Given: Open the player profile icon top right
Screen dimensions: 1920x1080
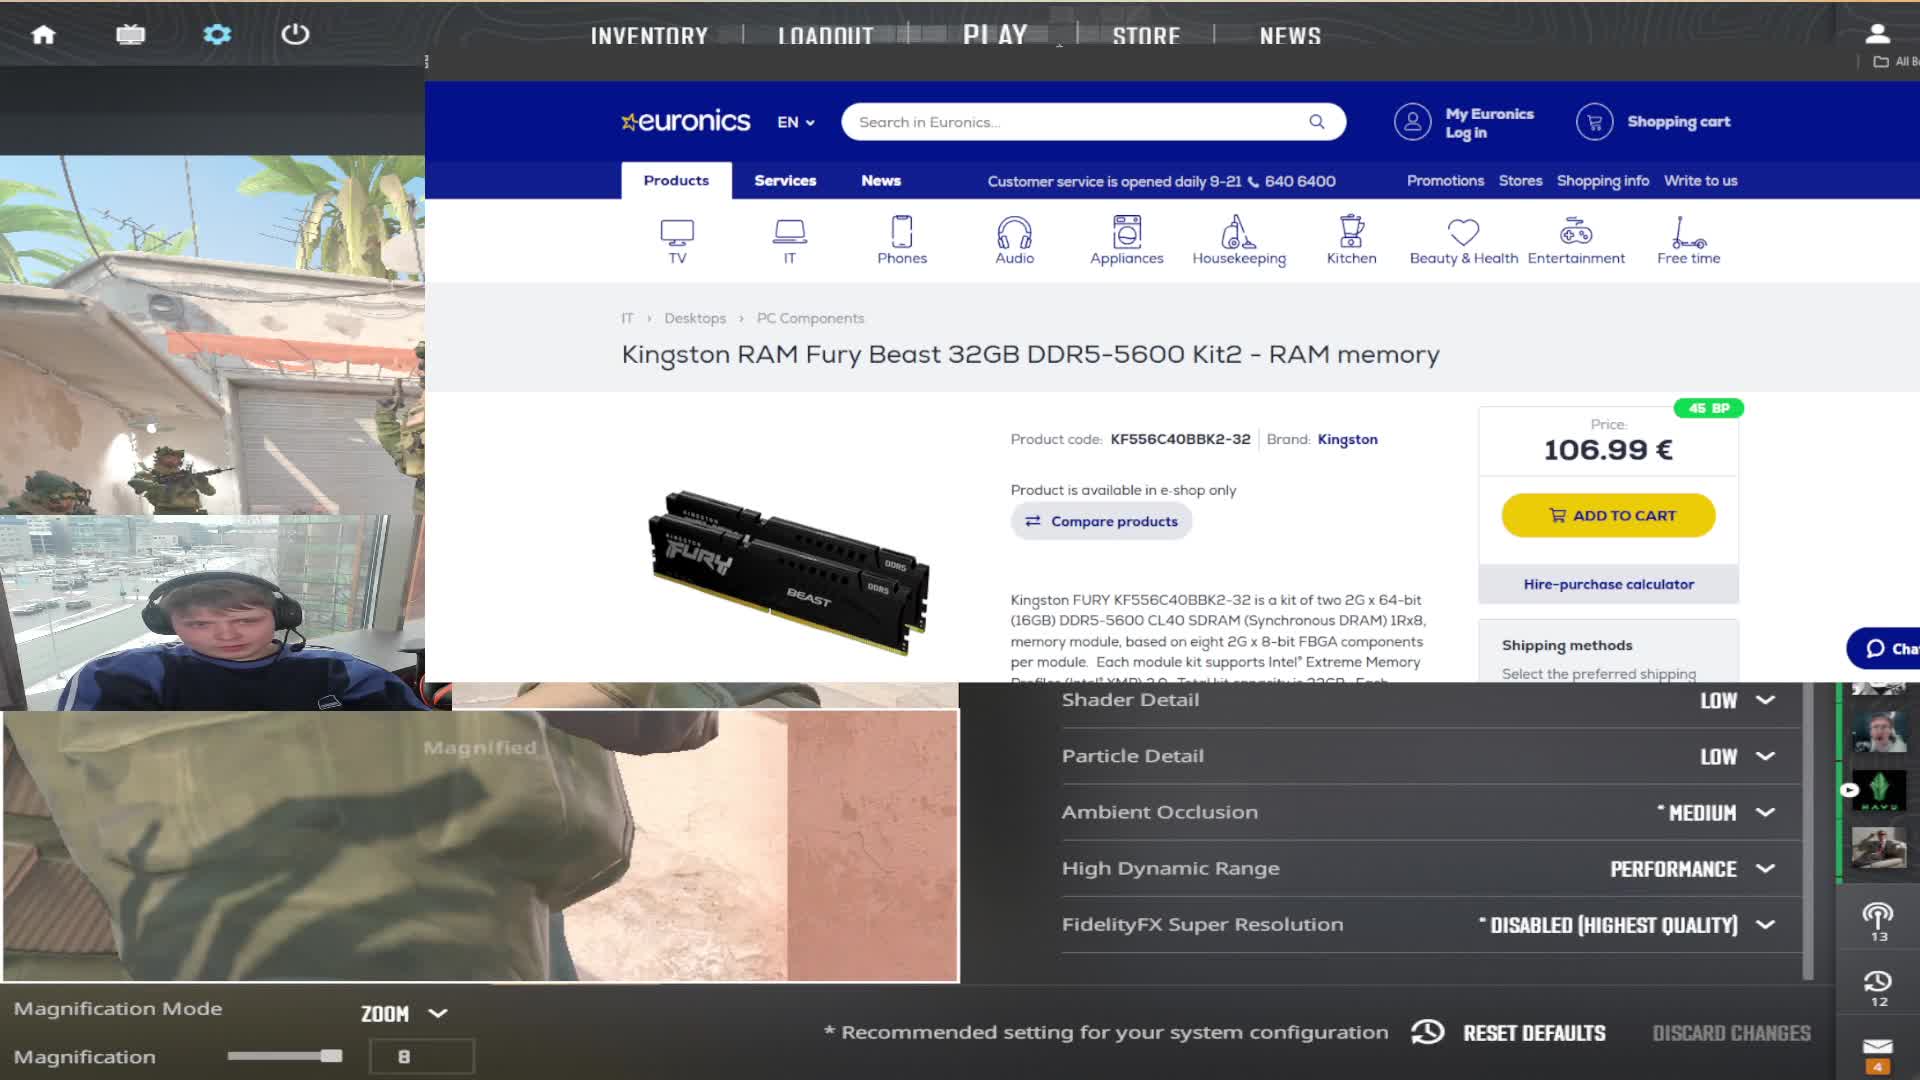Looking at the screenshot, I should pos(1877,34).
